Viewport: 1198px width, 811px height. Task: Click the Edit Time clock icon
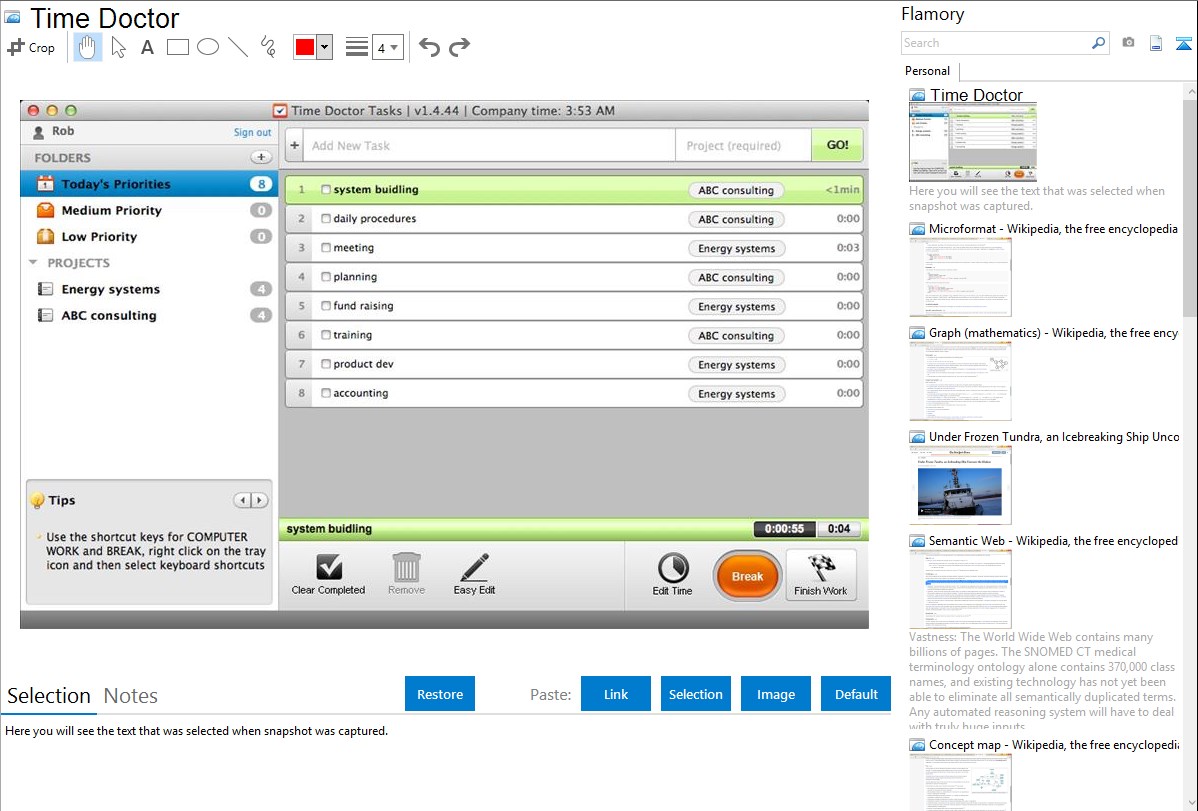[672, 568]
